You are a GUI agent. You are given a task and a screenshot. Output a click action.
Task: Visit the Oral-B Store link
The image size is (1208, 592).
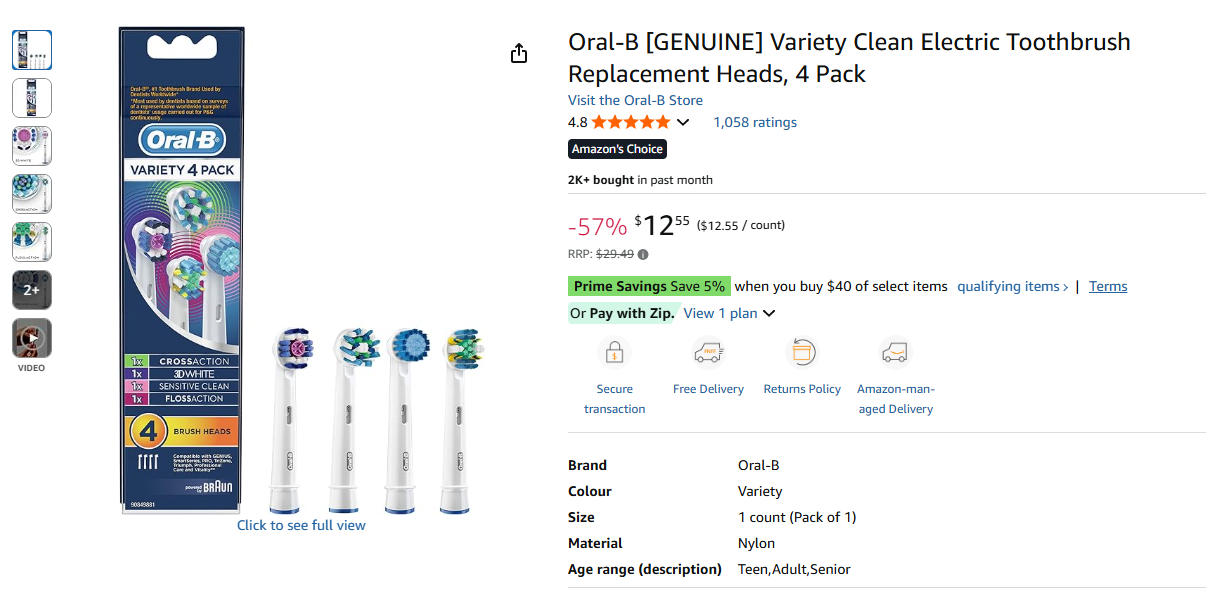[x=635, y=100]
